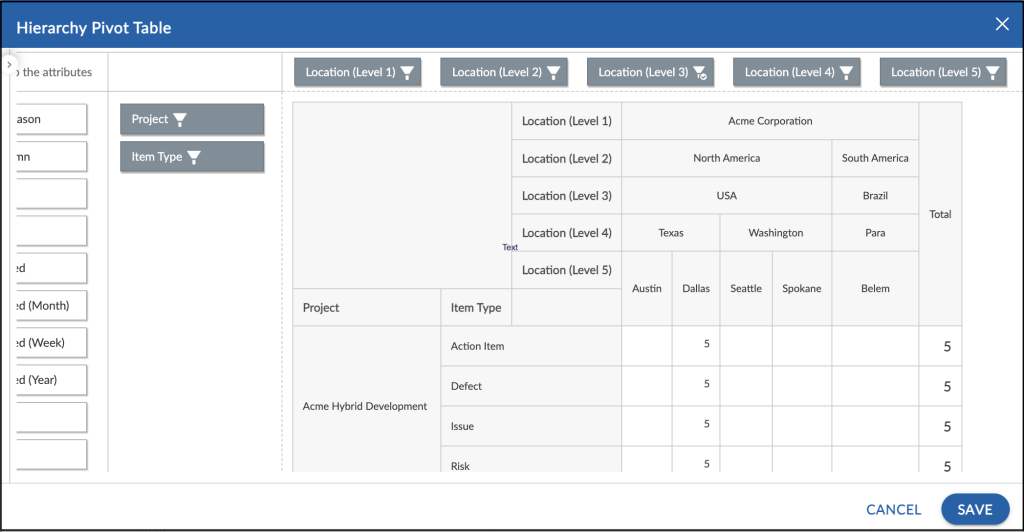Pick the attribute ending in 'ason'
This screenshot has height=532, width=1024.
(x=52, y=119)
